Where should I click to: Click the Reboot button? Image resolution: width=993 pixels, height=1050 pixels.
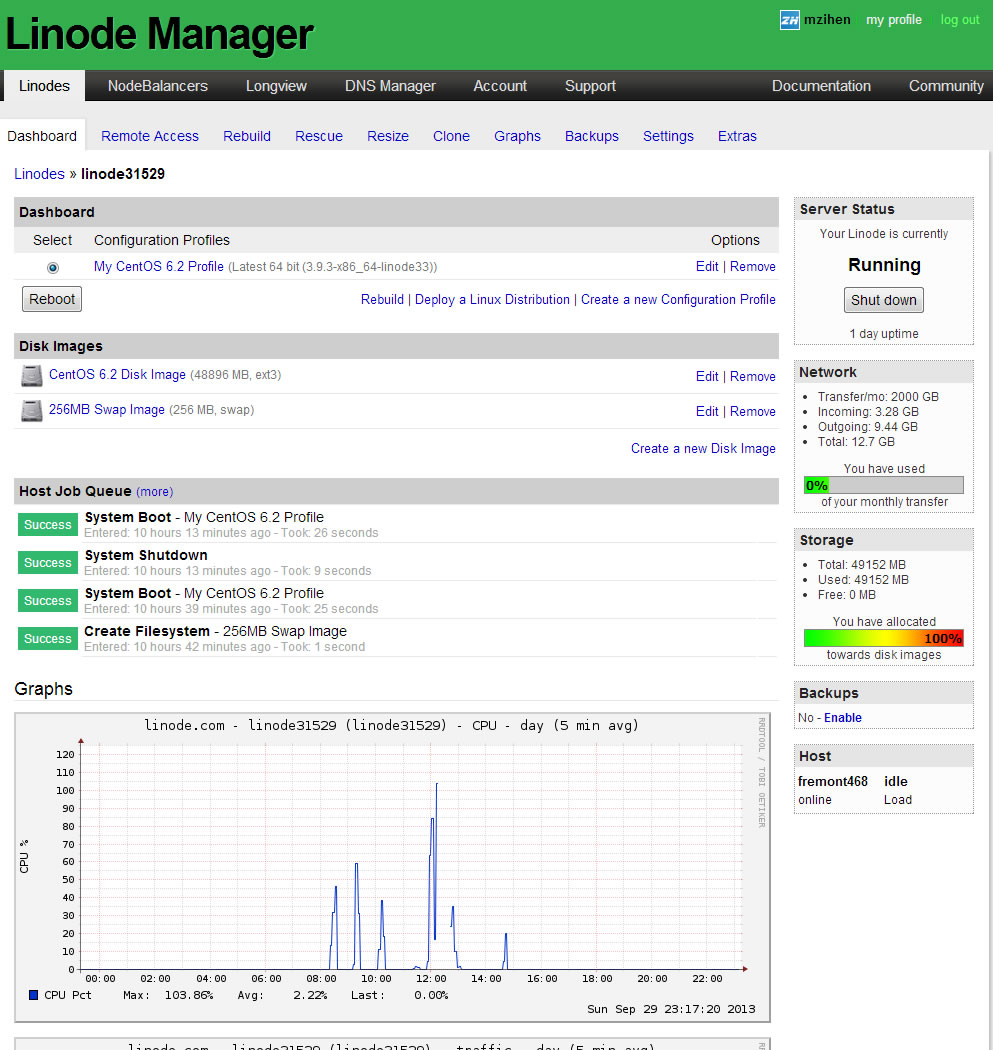click(x=52, y=299)
